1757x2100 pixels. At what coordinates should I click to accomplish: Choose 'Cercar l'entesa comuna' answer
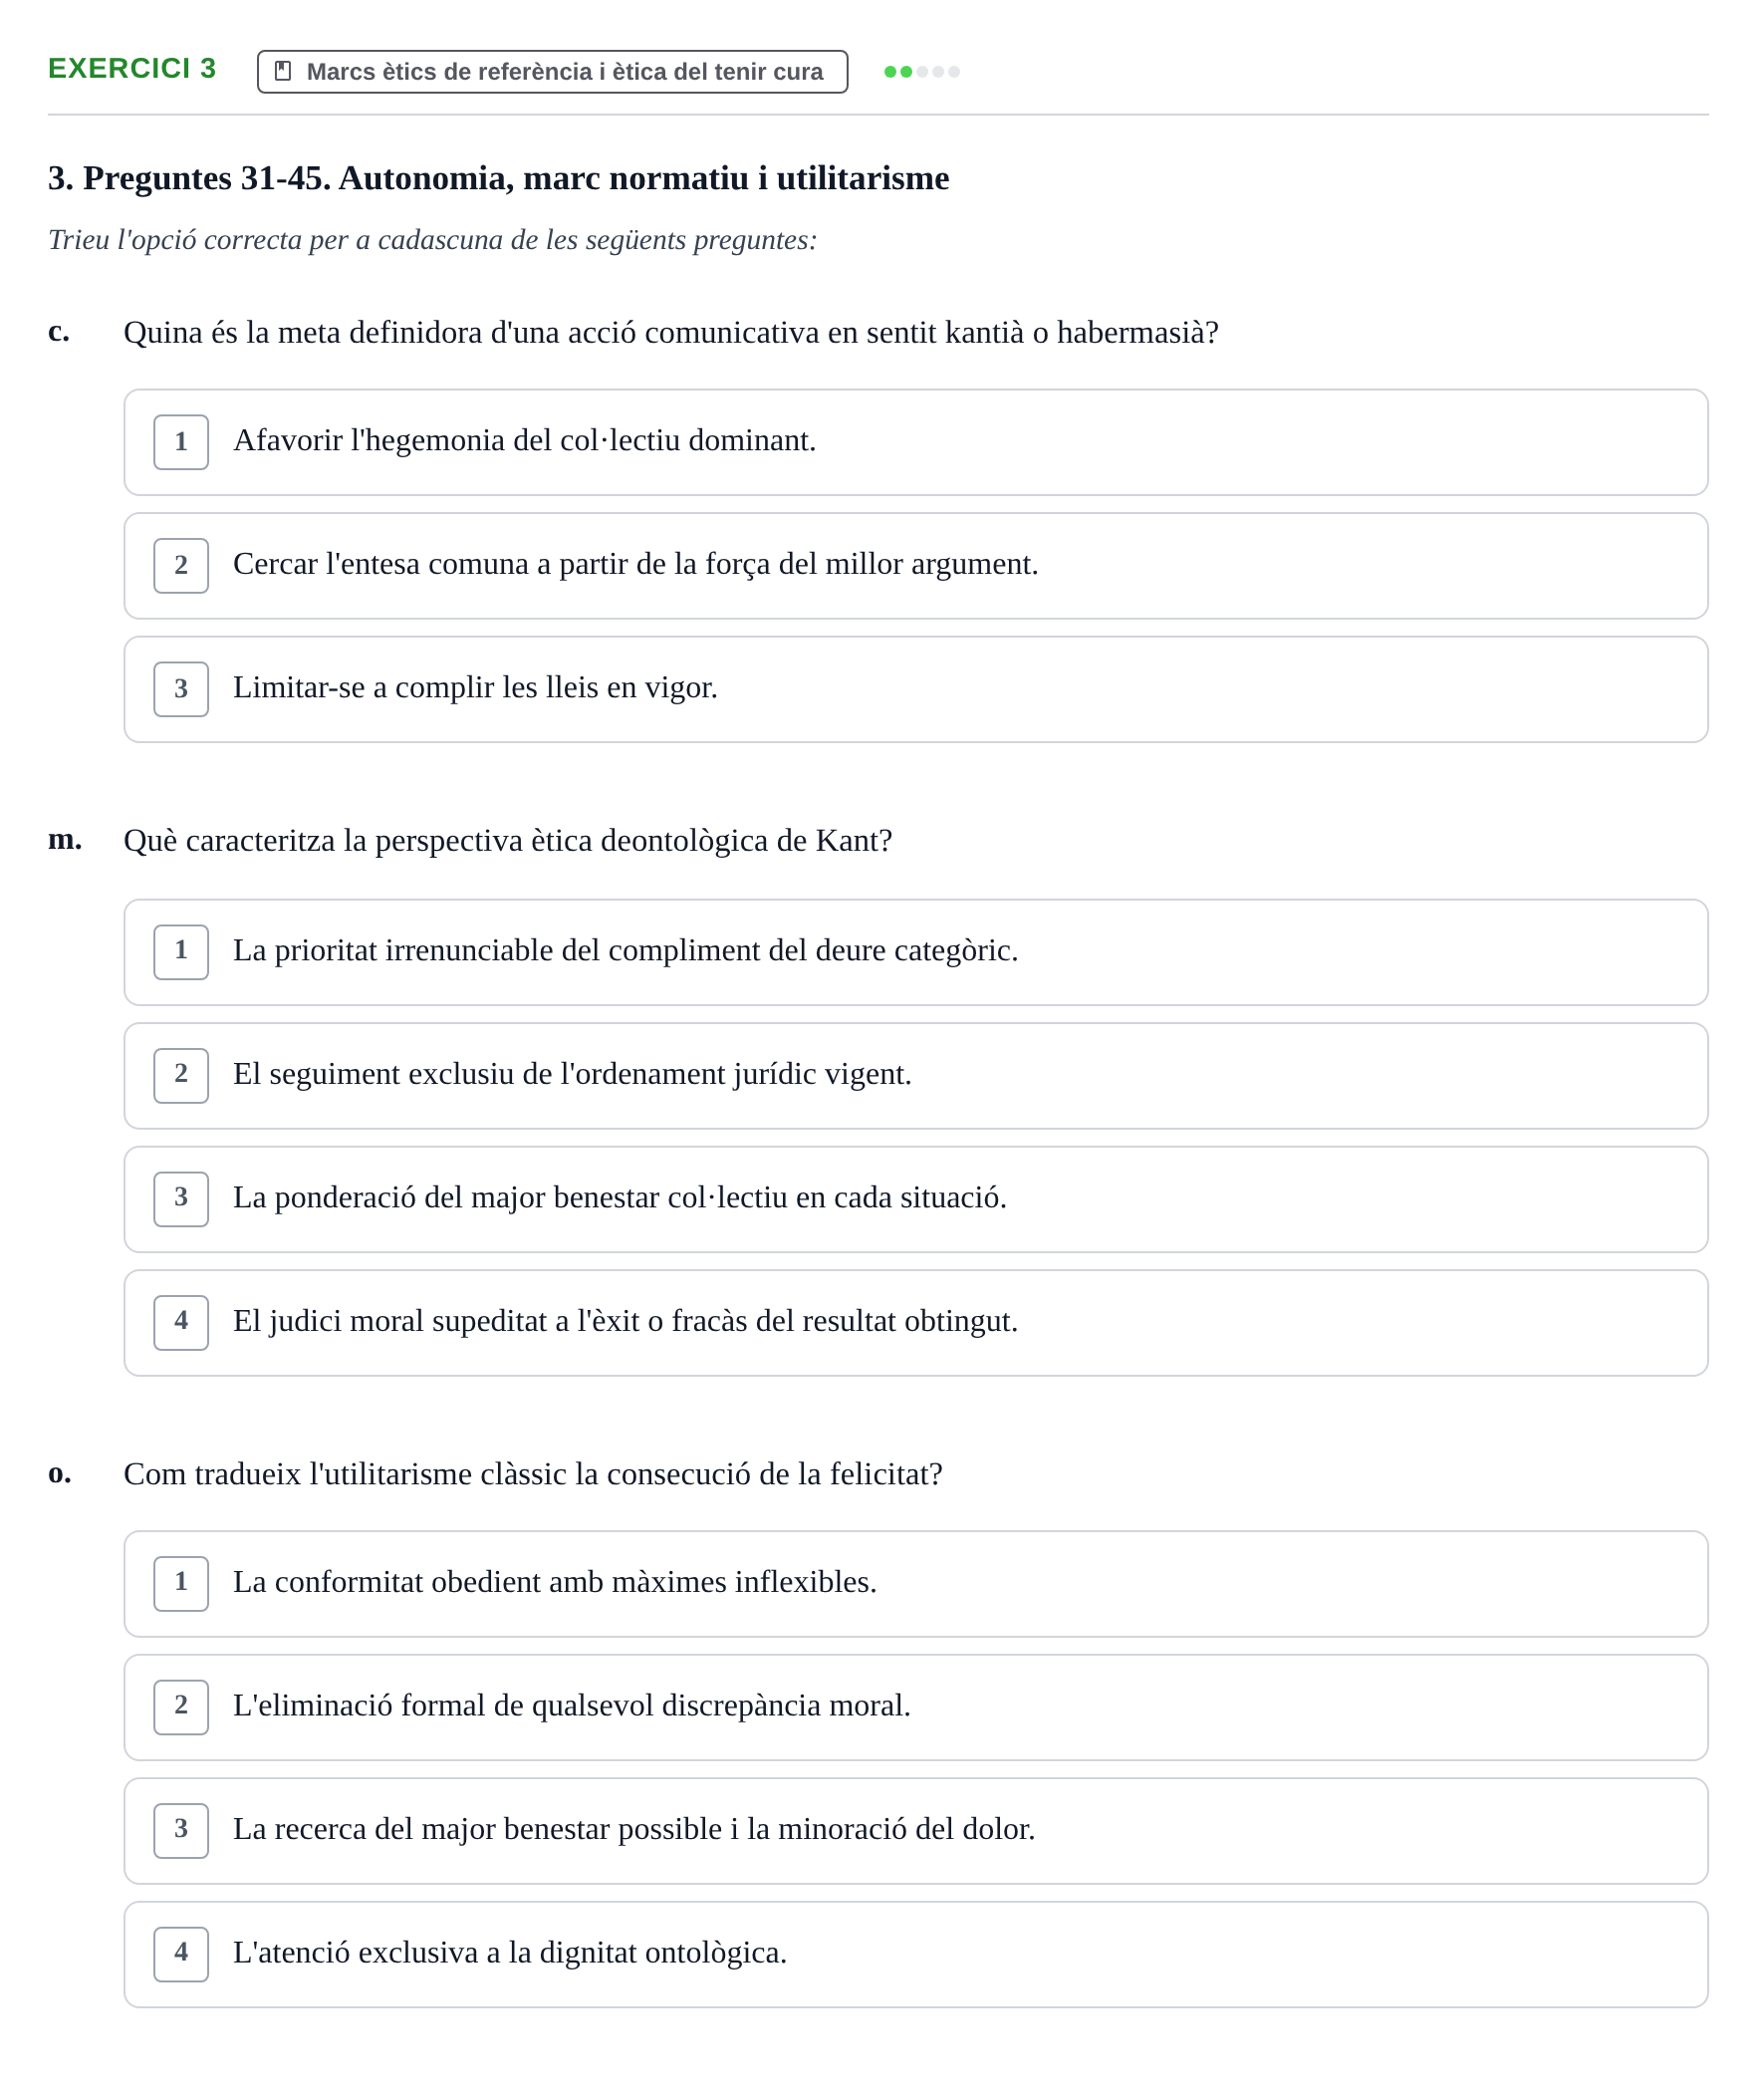pos(915,566)
